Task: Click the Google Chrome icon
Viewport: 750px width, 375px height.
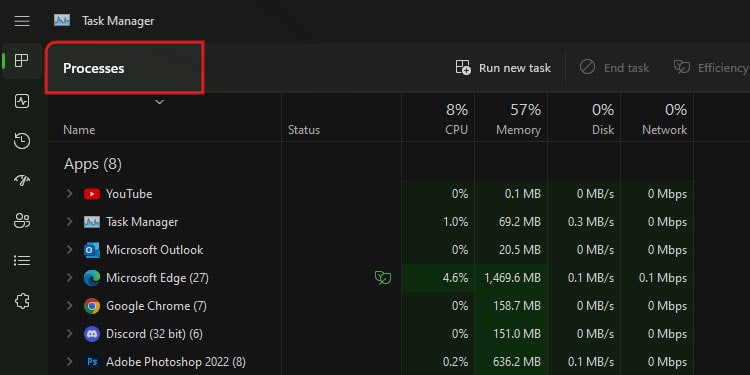Action: 91,306
